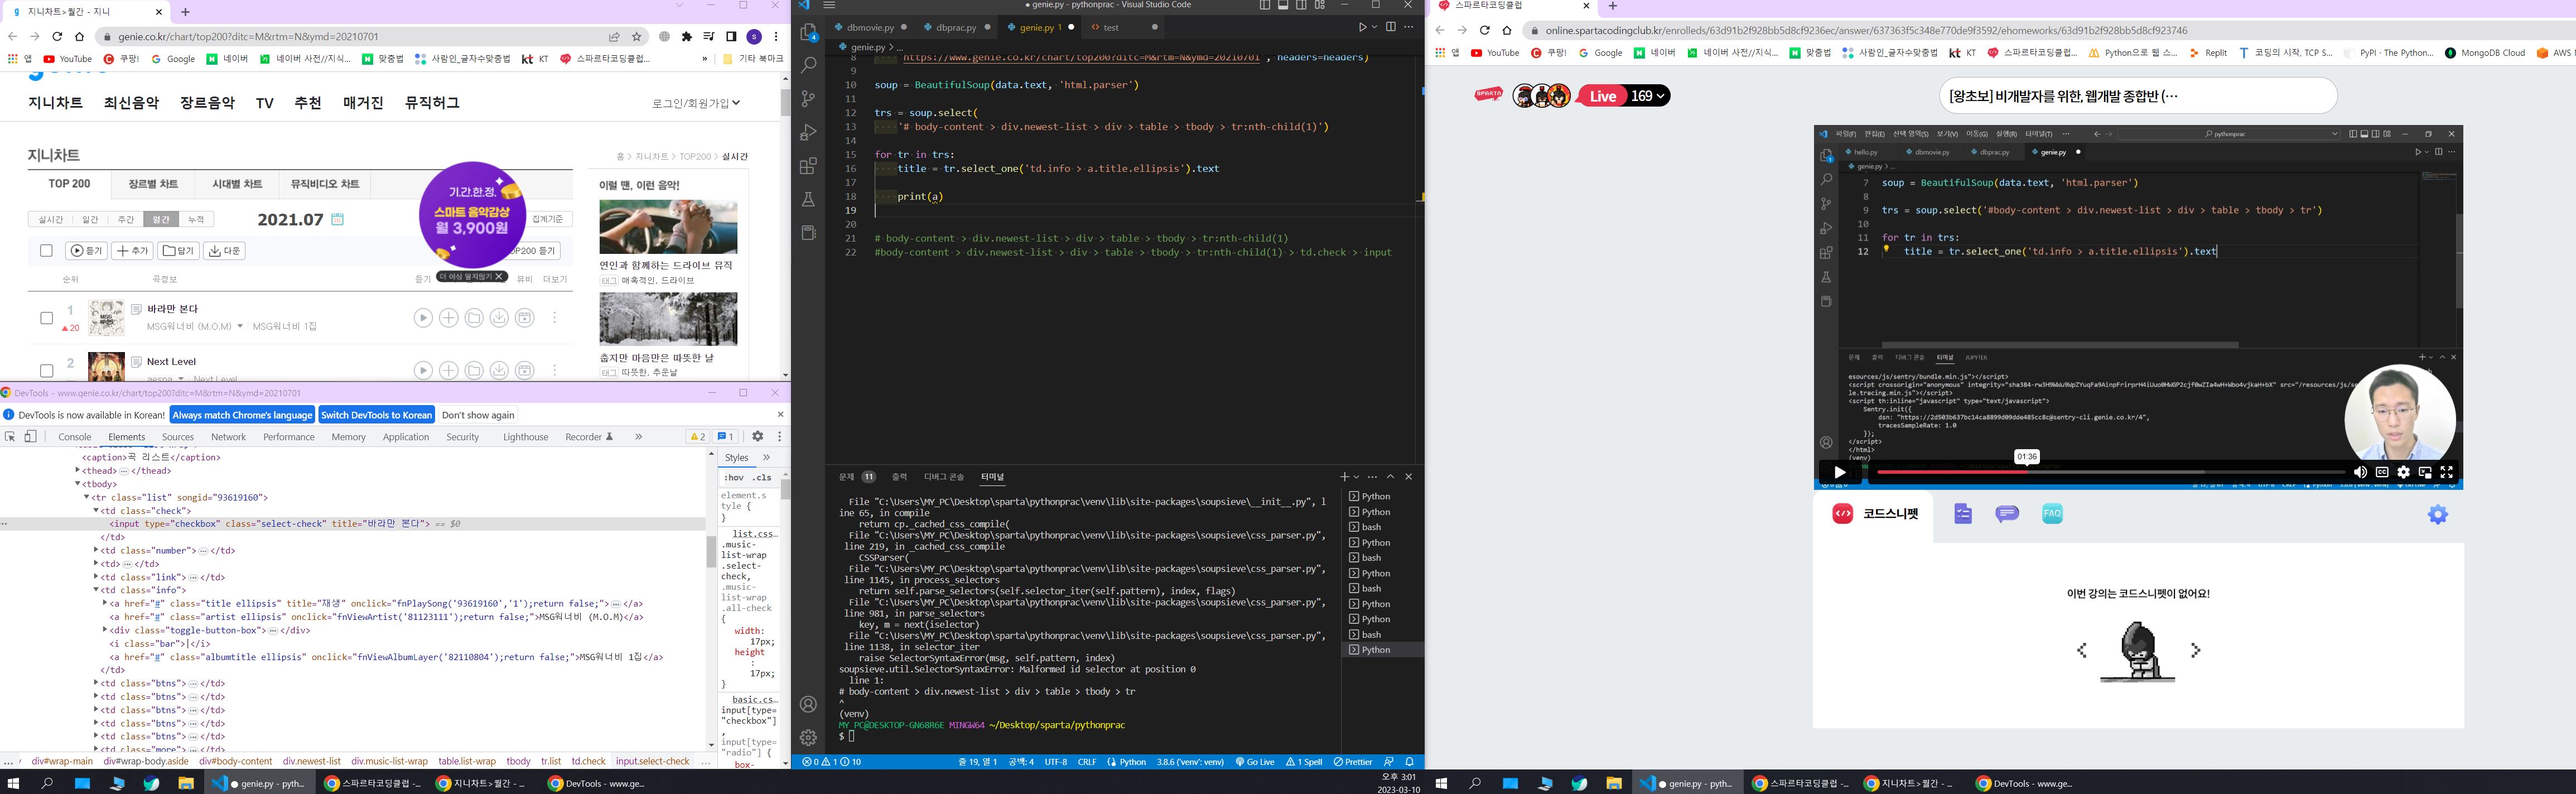This screenshot has width=2576, height=794.
Task: Check the box for rank 1 바라만 본다
Action: pyautogui.click(x=46, y=318)
